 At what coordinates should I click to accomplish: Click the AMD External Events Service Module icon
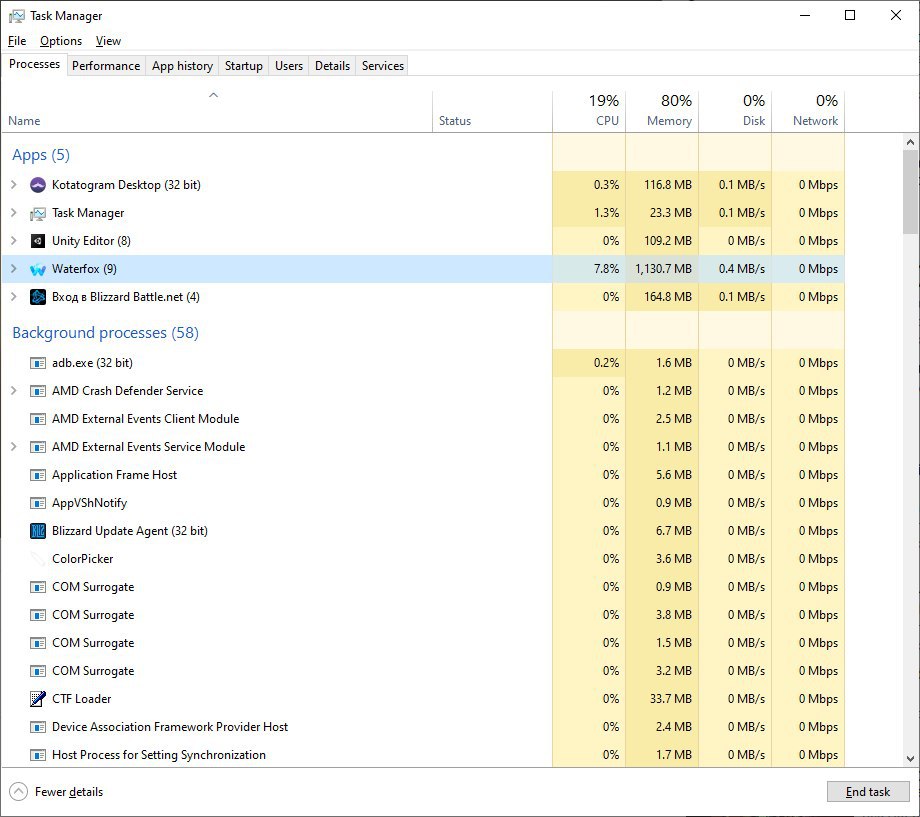pyautogui.click(x=38, y=447)
